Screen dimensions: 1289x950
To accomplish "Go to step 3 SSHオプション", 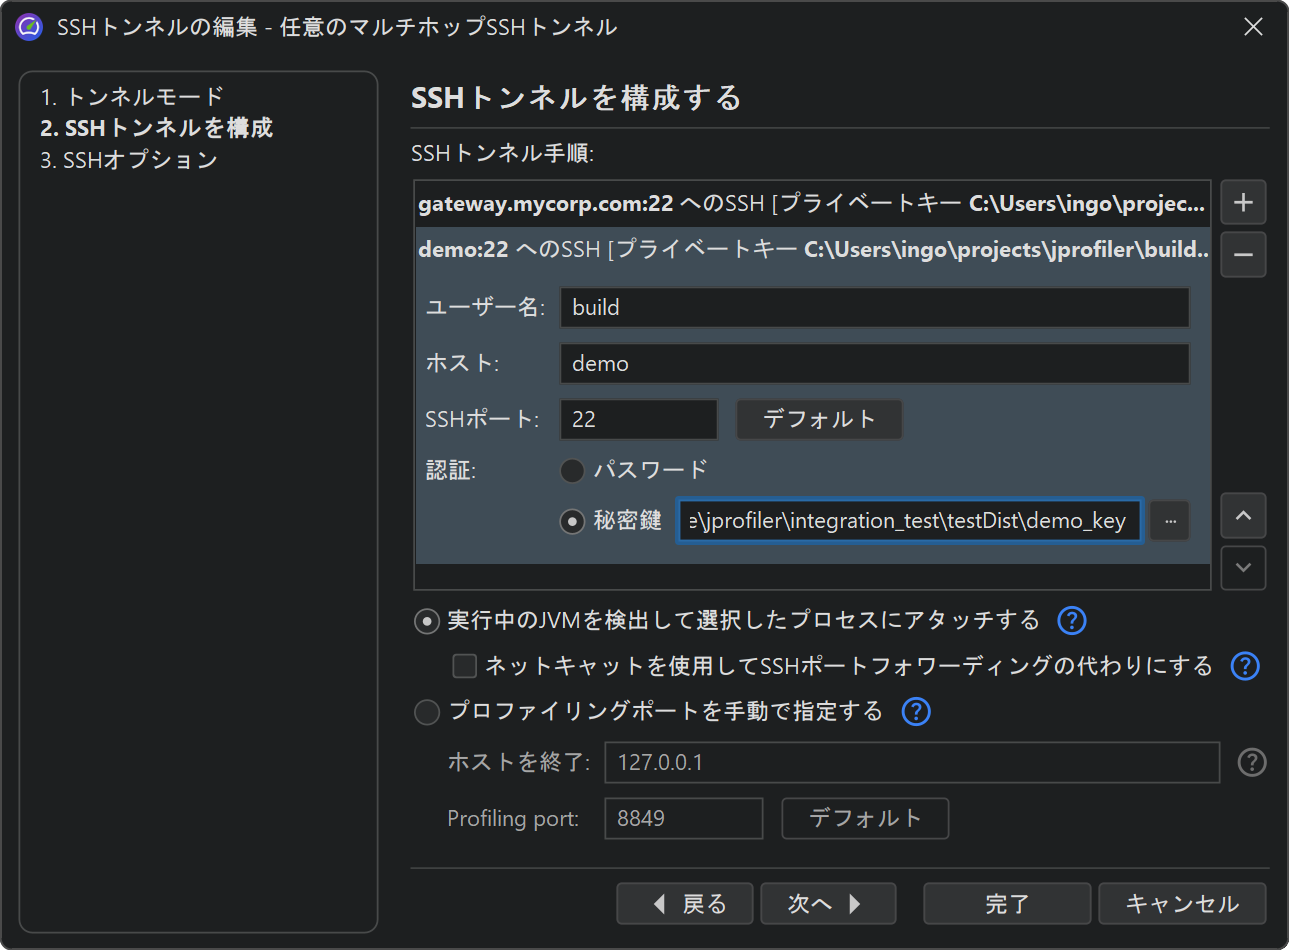I will (129, 160).
